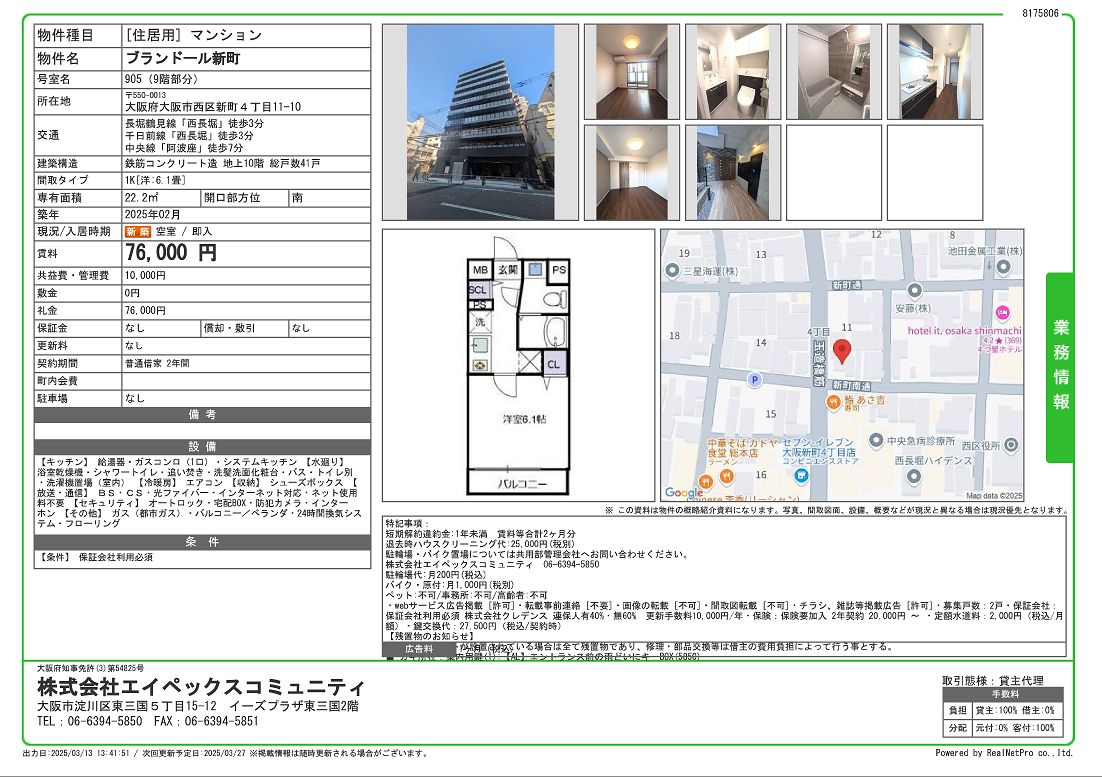Select the SCL box on the floor plan

coord(478,289)
